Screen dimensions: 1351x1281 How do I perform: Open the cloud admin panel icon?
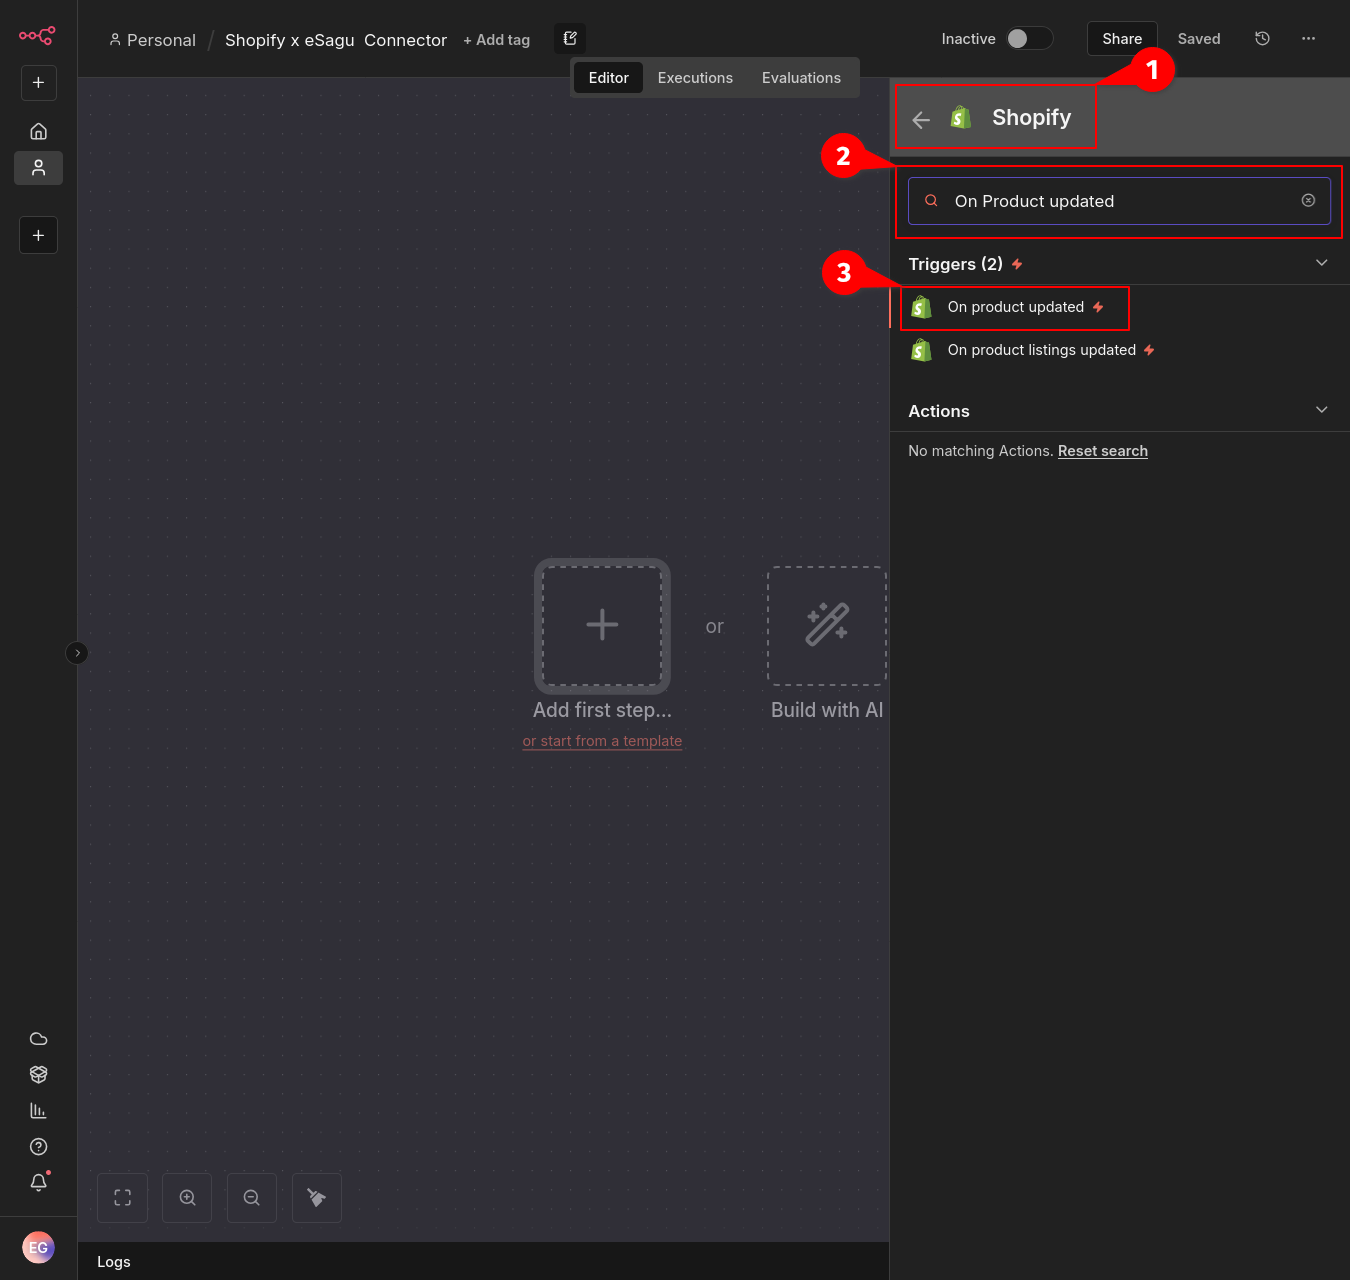(38, 1039)
